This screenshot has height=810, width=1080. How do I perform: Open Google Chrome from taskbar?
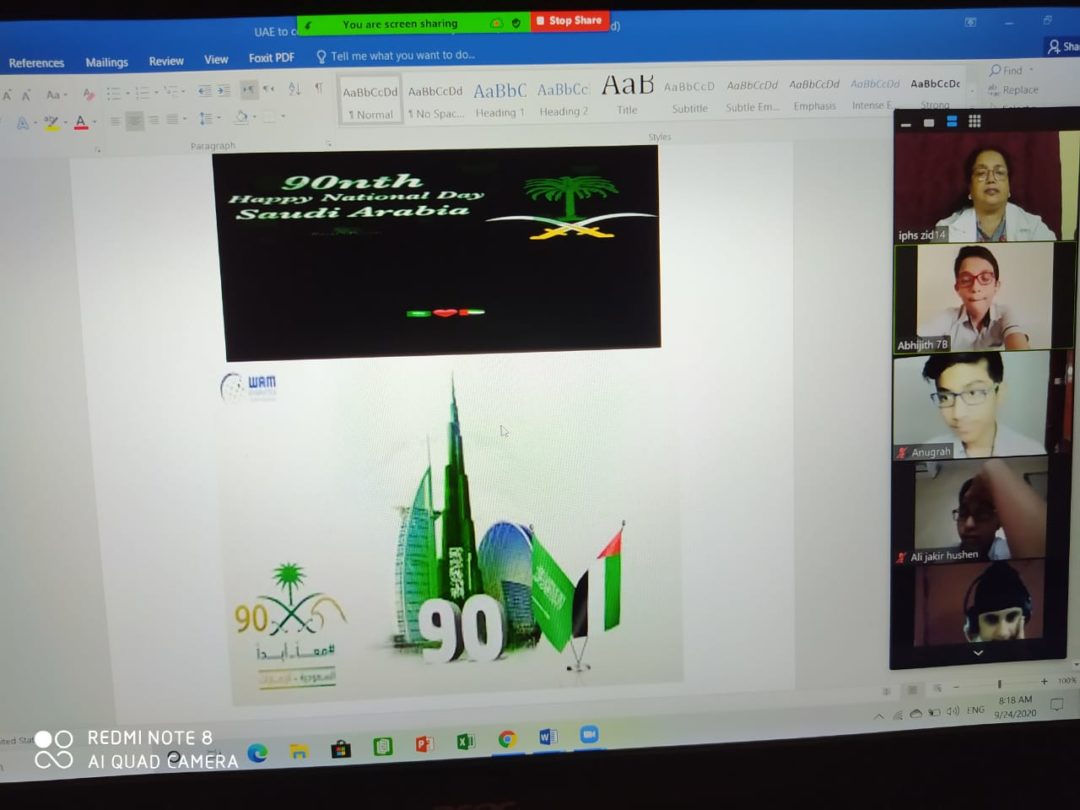pos(507,740)
